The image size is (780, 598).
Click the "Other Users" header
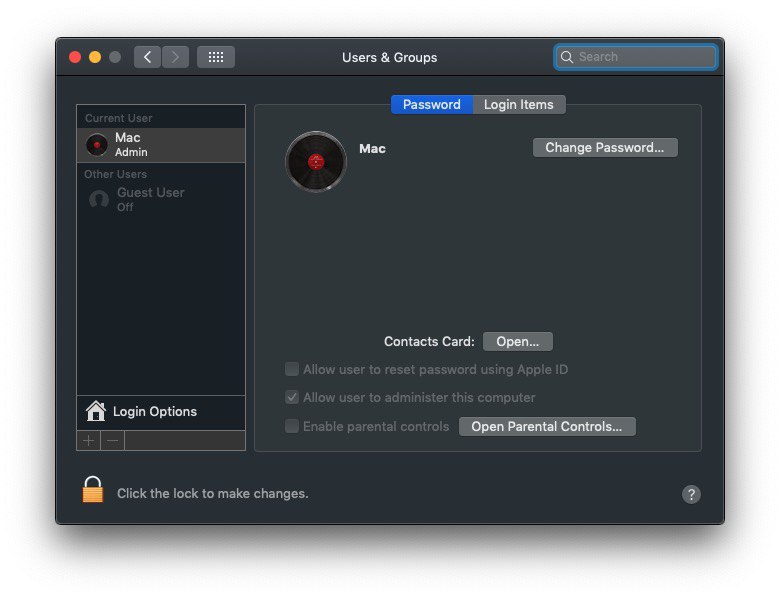[x=115, y=174]
